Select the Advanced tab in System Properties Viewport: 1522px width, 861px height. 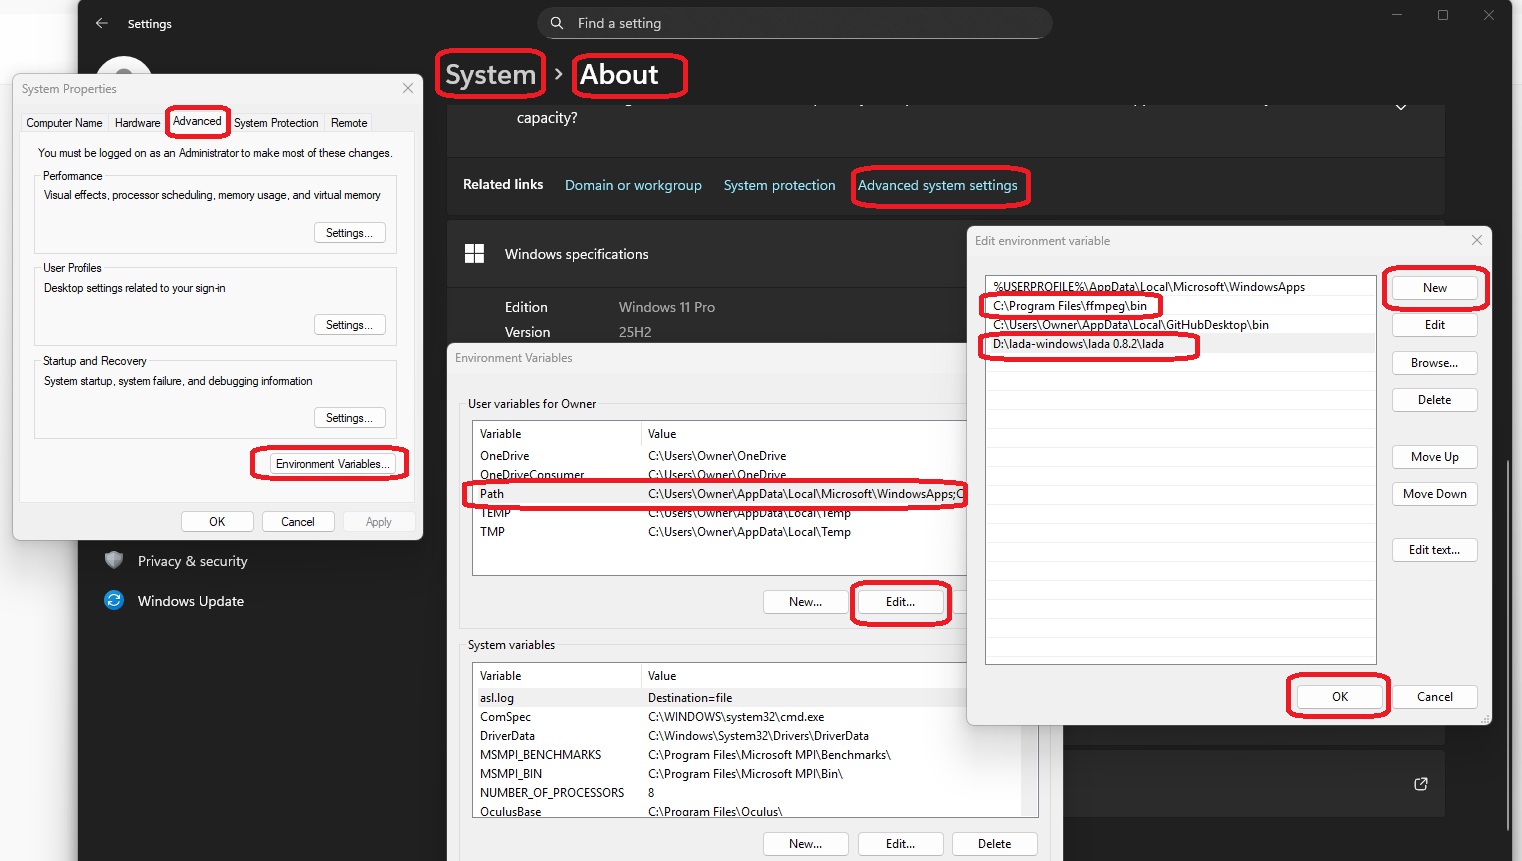197,121
